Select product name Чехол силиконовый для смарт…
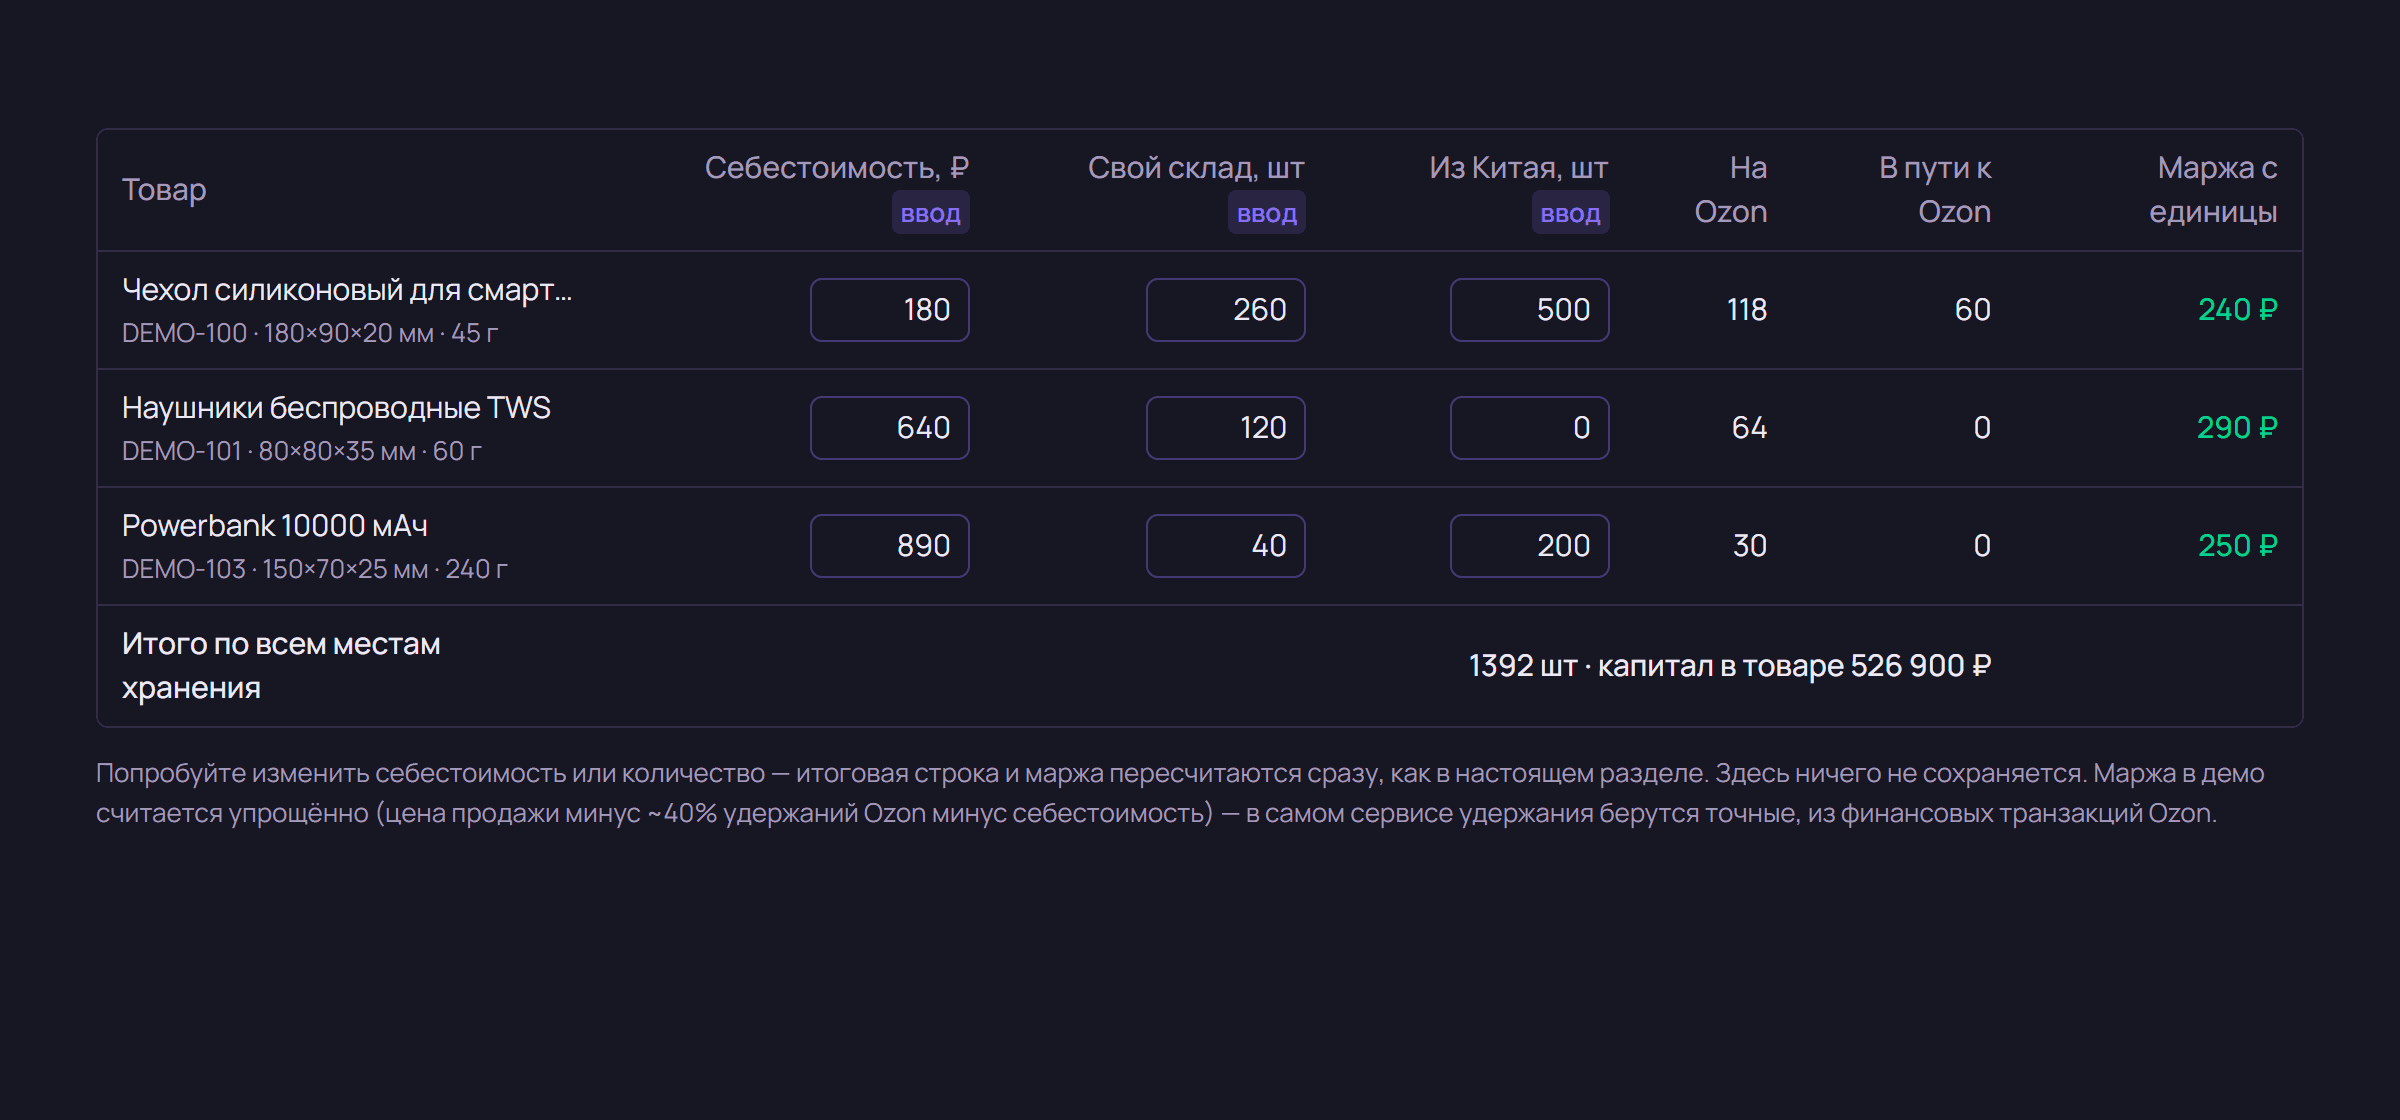Screen dimensions: 2400x1120 click(x=347, y=290)
